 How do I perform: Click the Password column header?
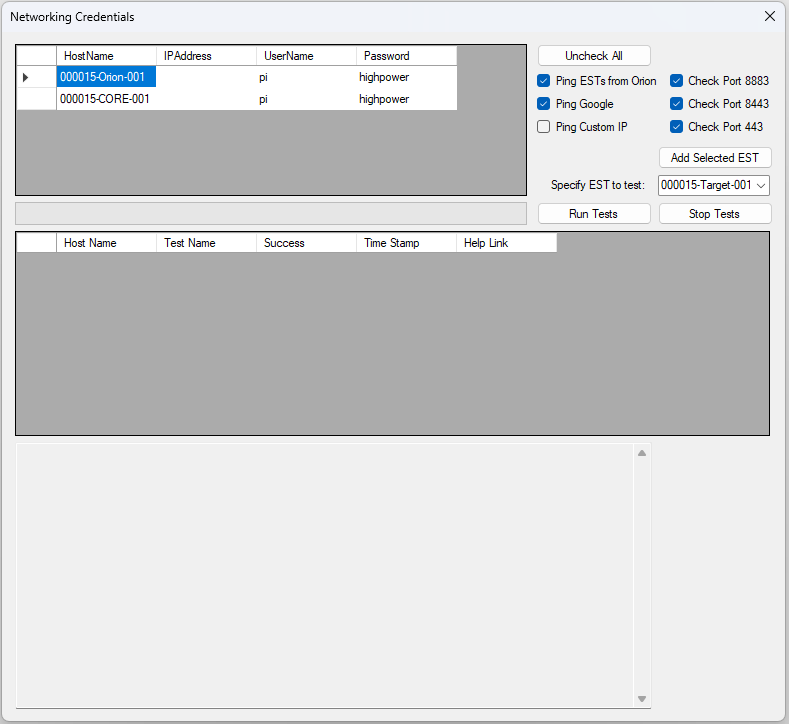point(406,56)
